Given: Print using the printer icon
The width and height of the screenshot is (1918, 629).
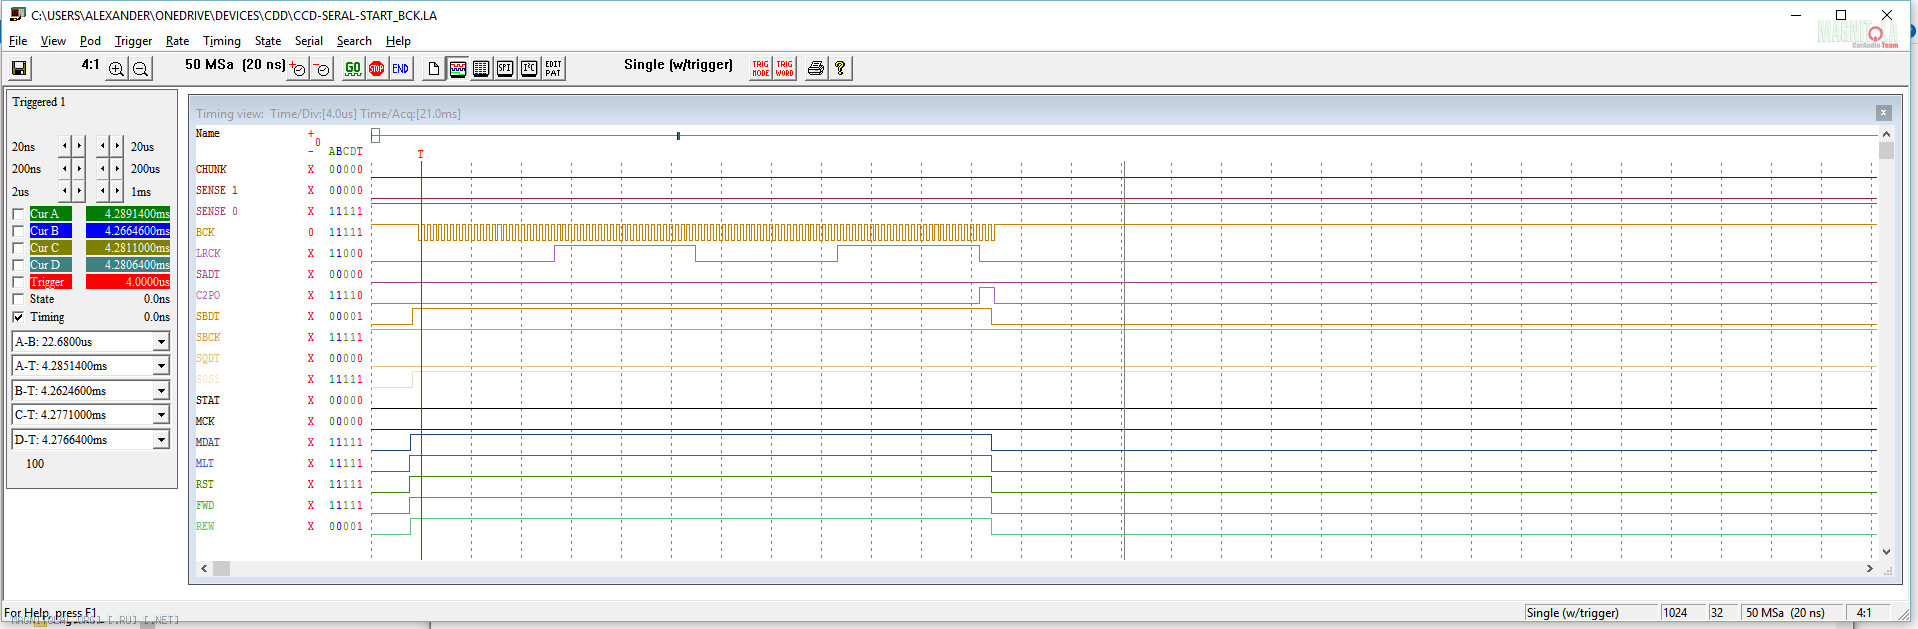Looking at the screenshot, I should (816, 68).
